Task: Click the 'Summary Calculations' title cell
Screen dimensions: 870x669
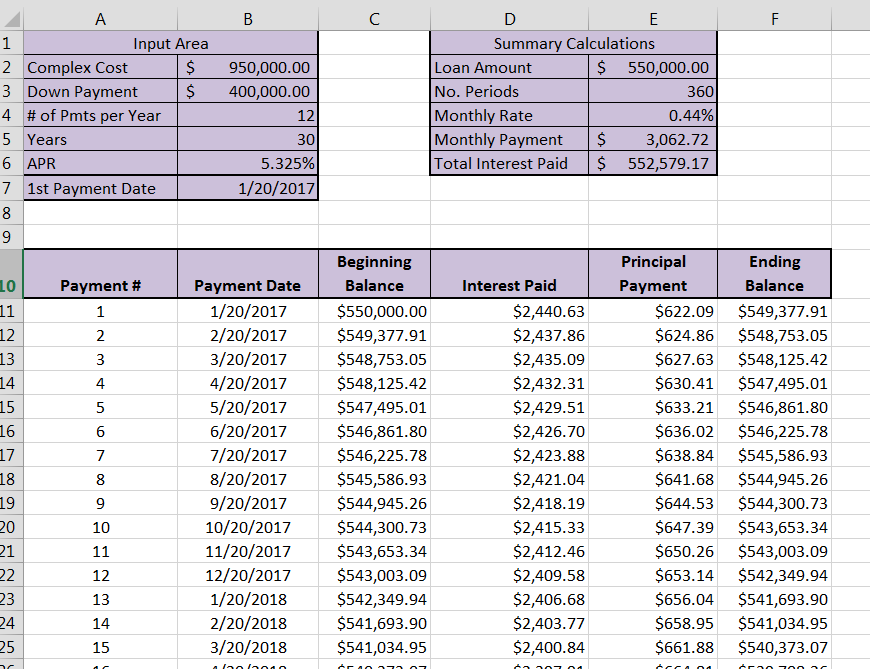Action: tap(574, 43)
